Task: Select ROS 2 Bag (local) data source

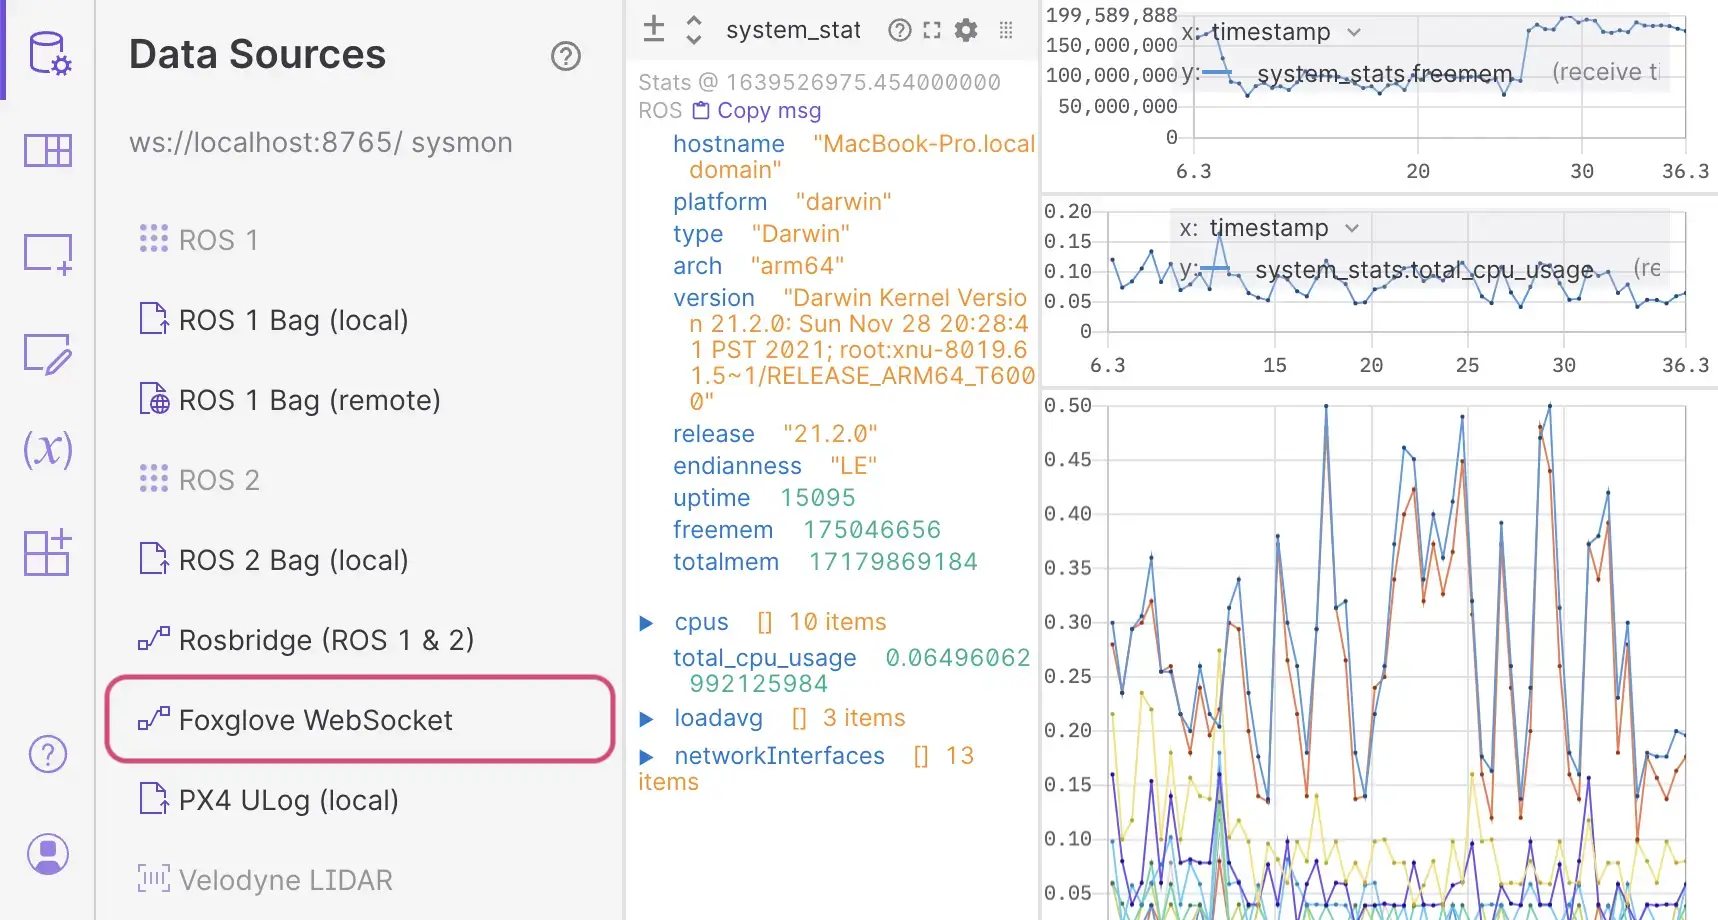Action: [293, 560]
